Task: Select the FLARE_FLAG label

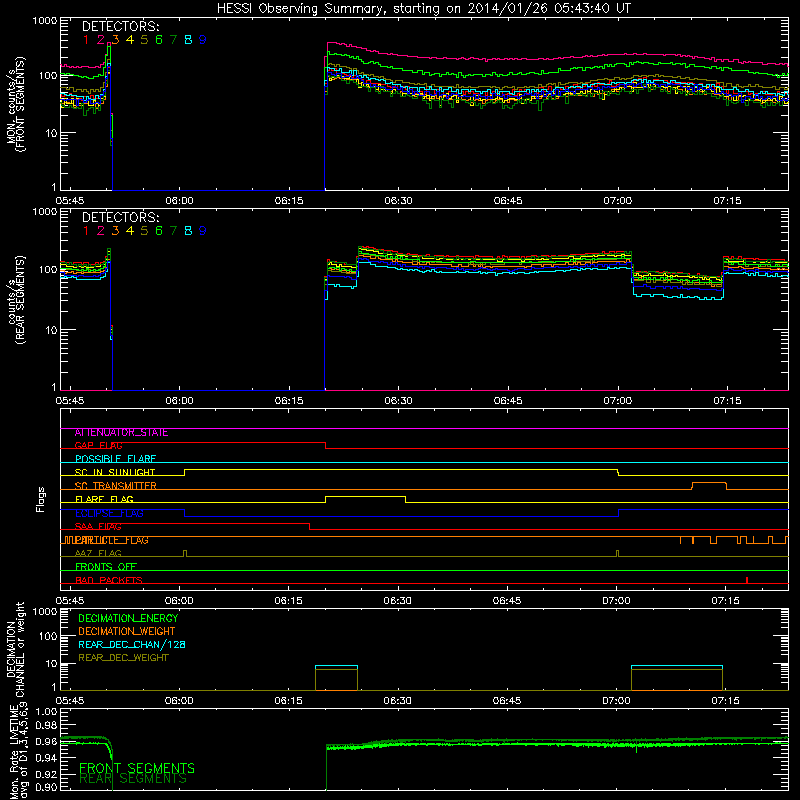Action: click(x=104, y=499)
